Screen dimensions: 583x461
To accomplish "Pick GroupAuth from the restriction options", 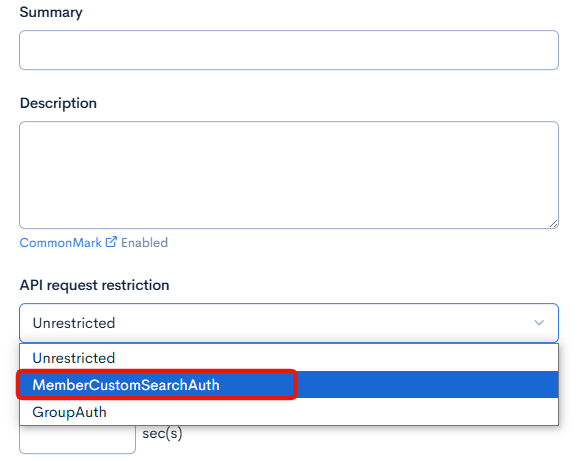I will click(x=70, y=412).
